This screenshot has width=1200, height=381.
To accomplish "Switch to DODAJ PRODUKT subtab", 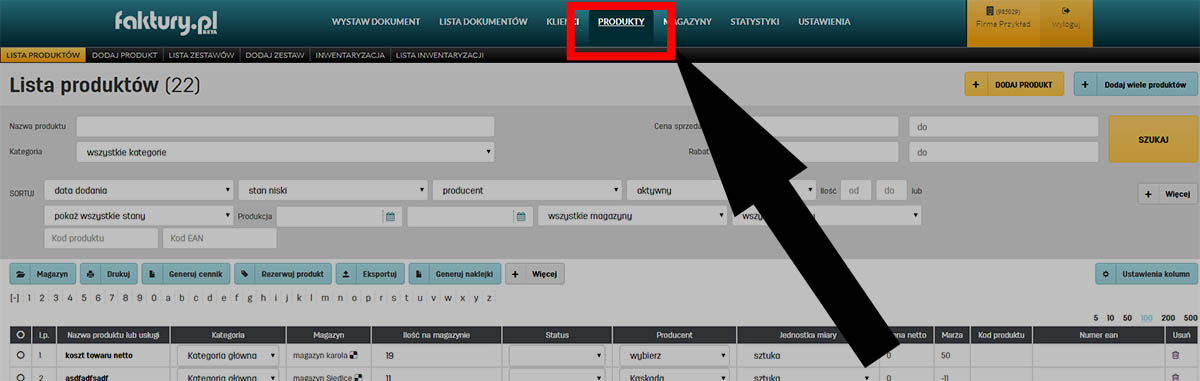I will (x=124, y=55).
